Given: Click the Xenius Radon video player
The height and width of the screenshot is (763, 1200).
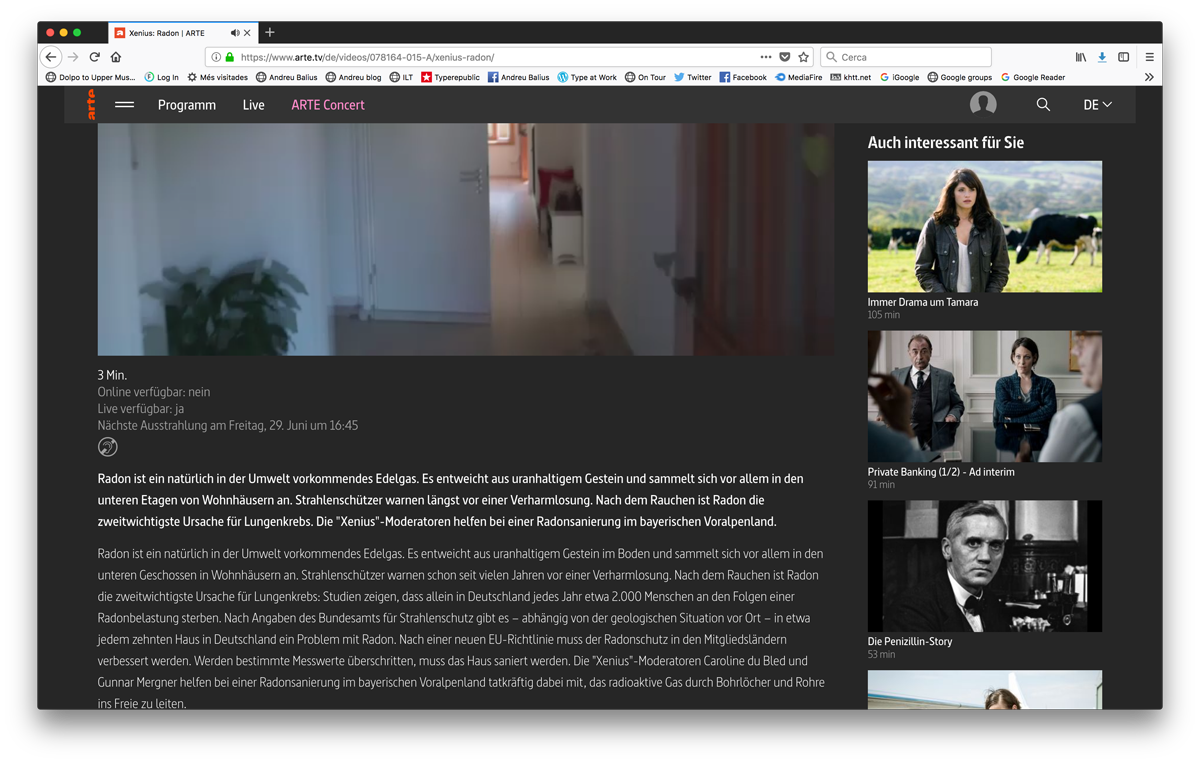Looking at the screenshot, I should (467, 239).
